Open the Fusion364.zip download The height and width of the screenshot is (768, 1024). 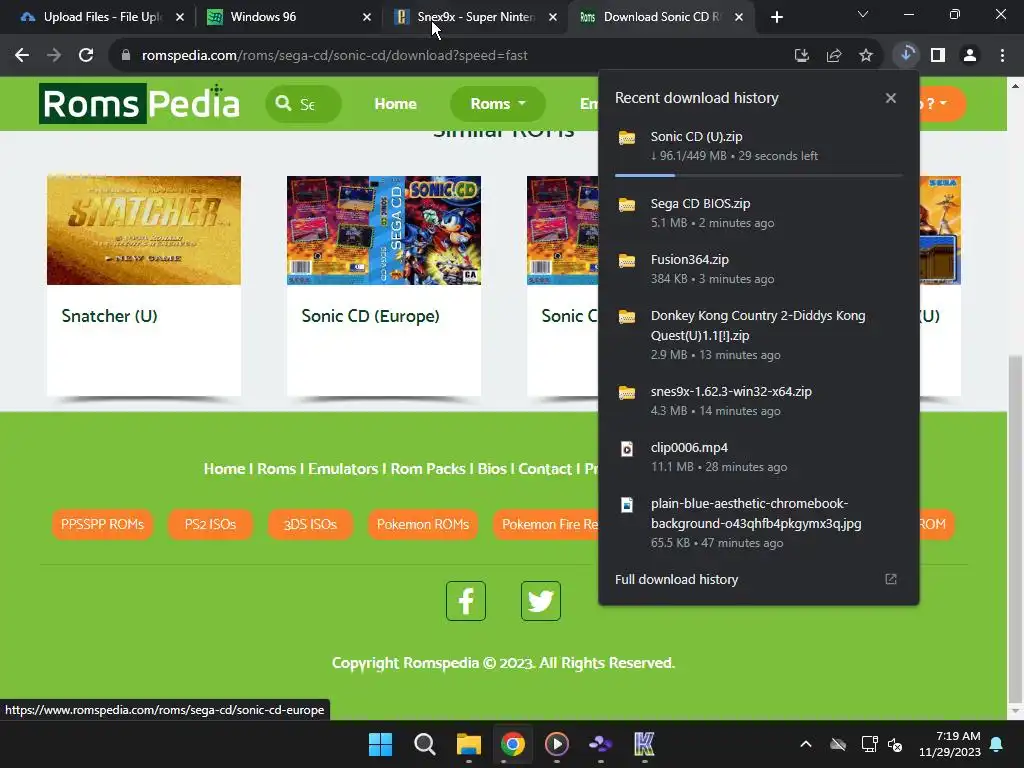pos(758,269)
